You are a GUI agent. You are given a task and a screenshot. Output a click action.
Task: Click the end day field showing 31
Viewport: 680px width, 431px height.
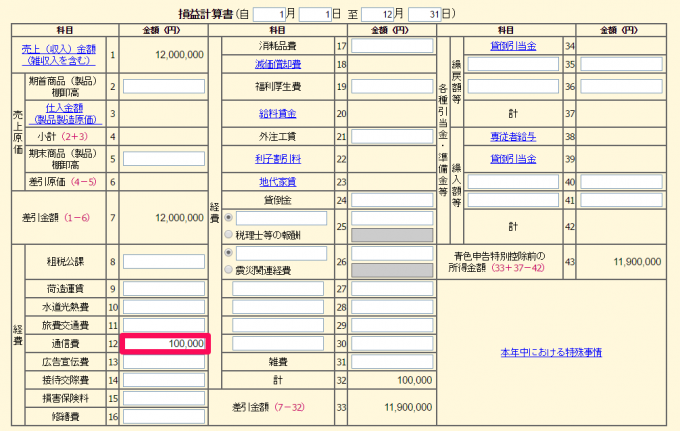pos(425,14)
